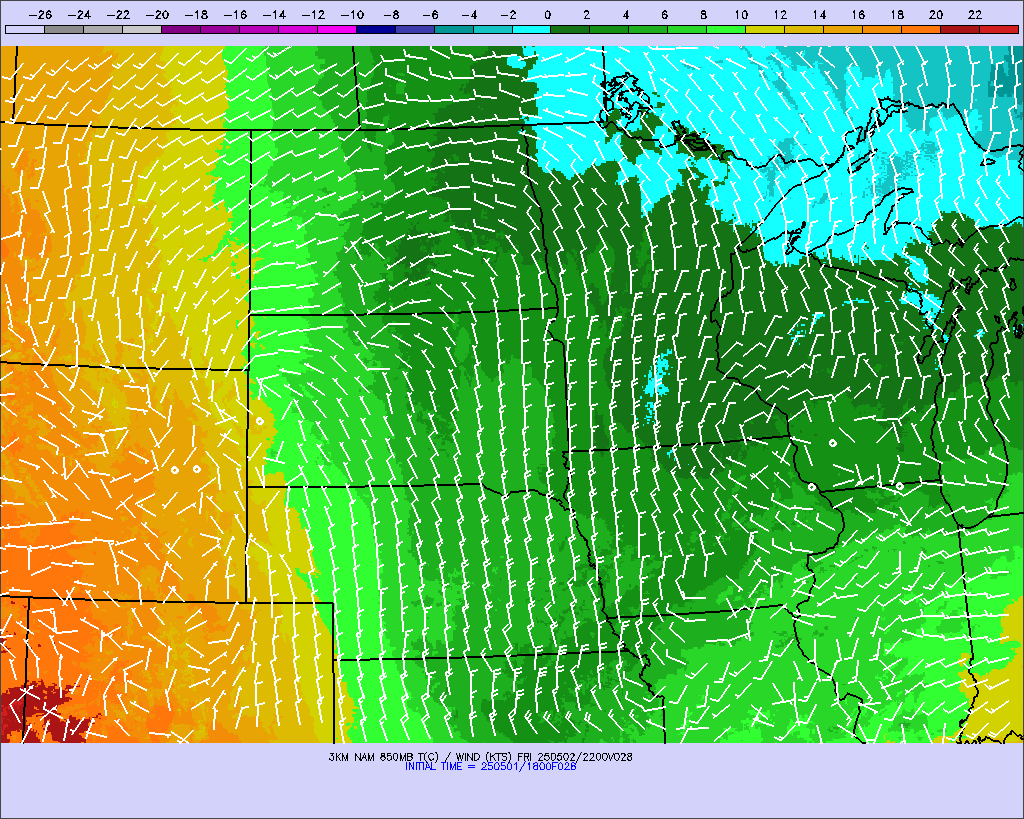Click the "-8" legend label
Image resolution: width=1024 pixels, height=819 pixels.
(x=391, y=15)
